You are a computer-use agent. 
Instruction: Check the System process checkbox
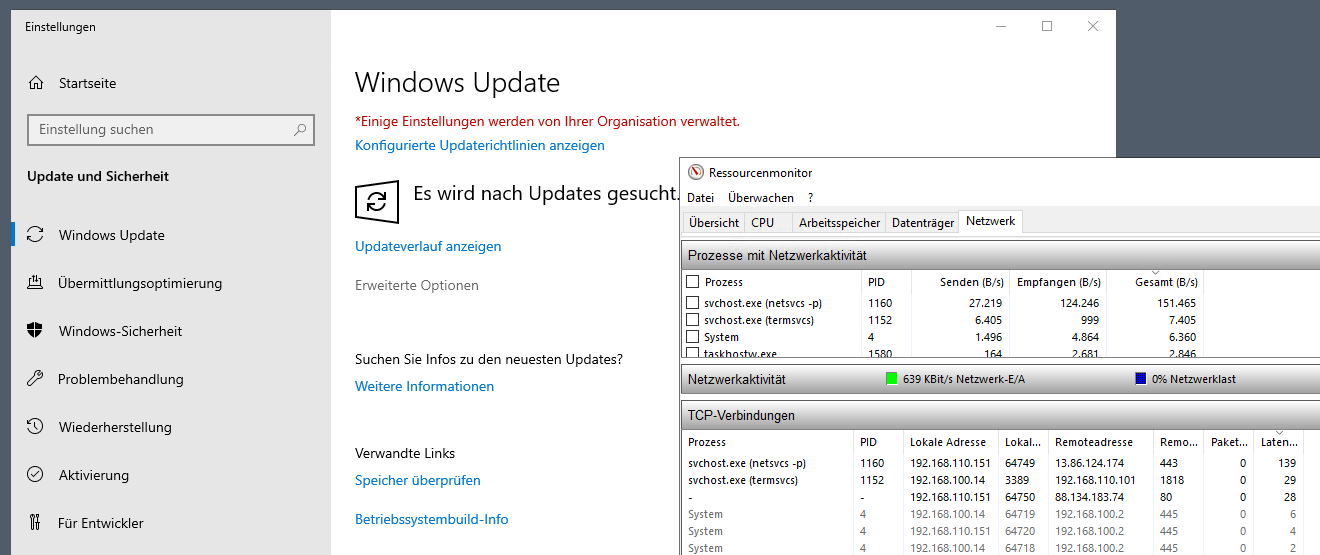(692, 337)
